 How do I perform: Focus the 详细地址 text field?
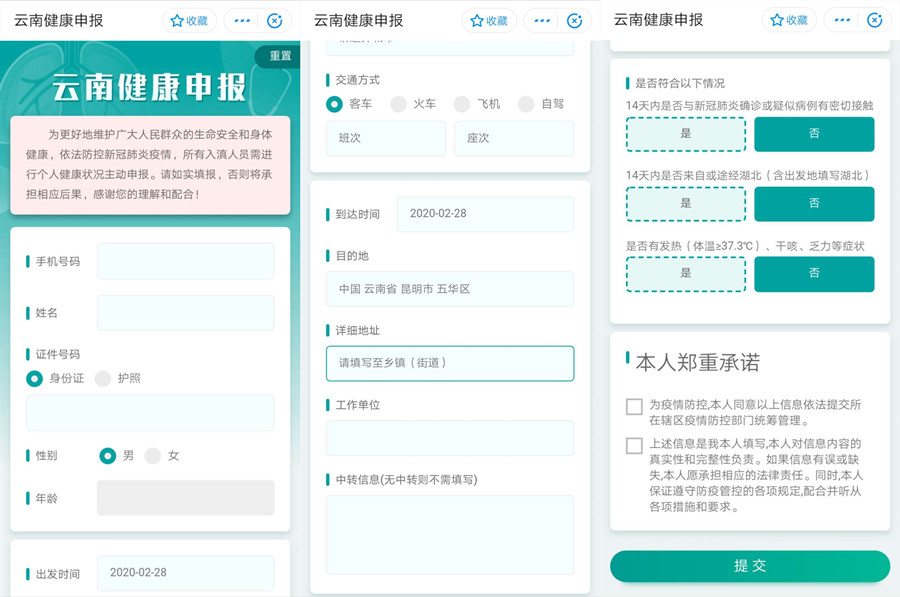(x=450, y=363)
